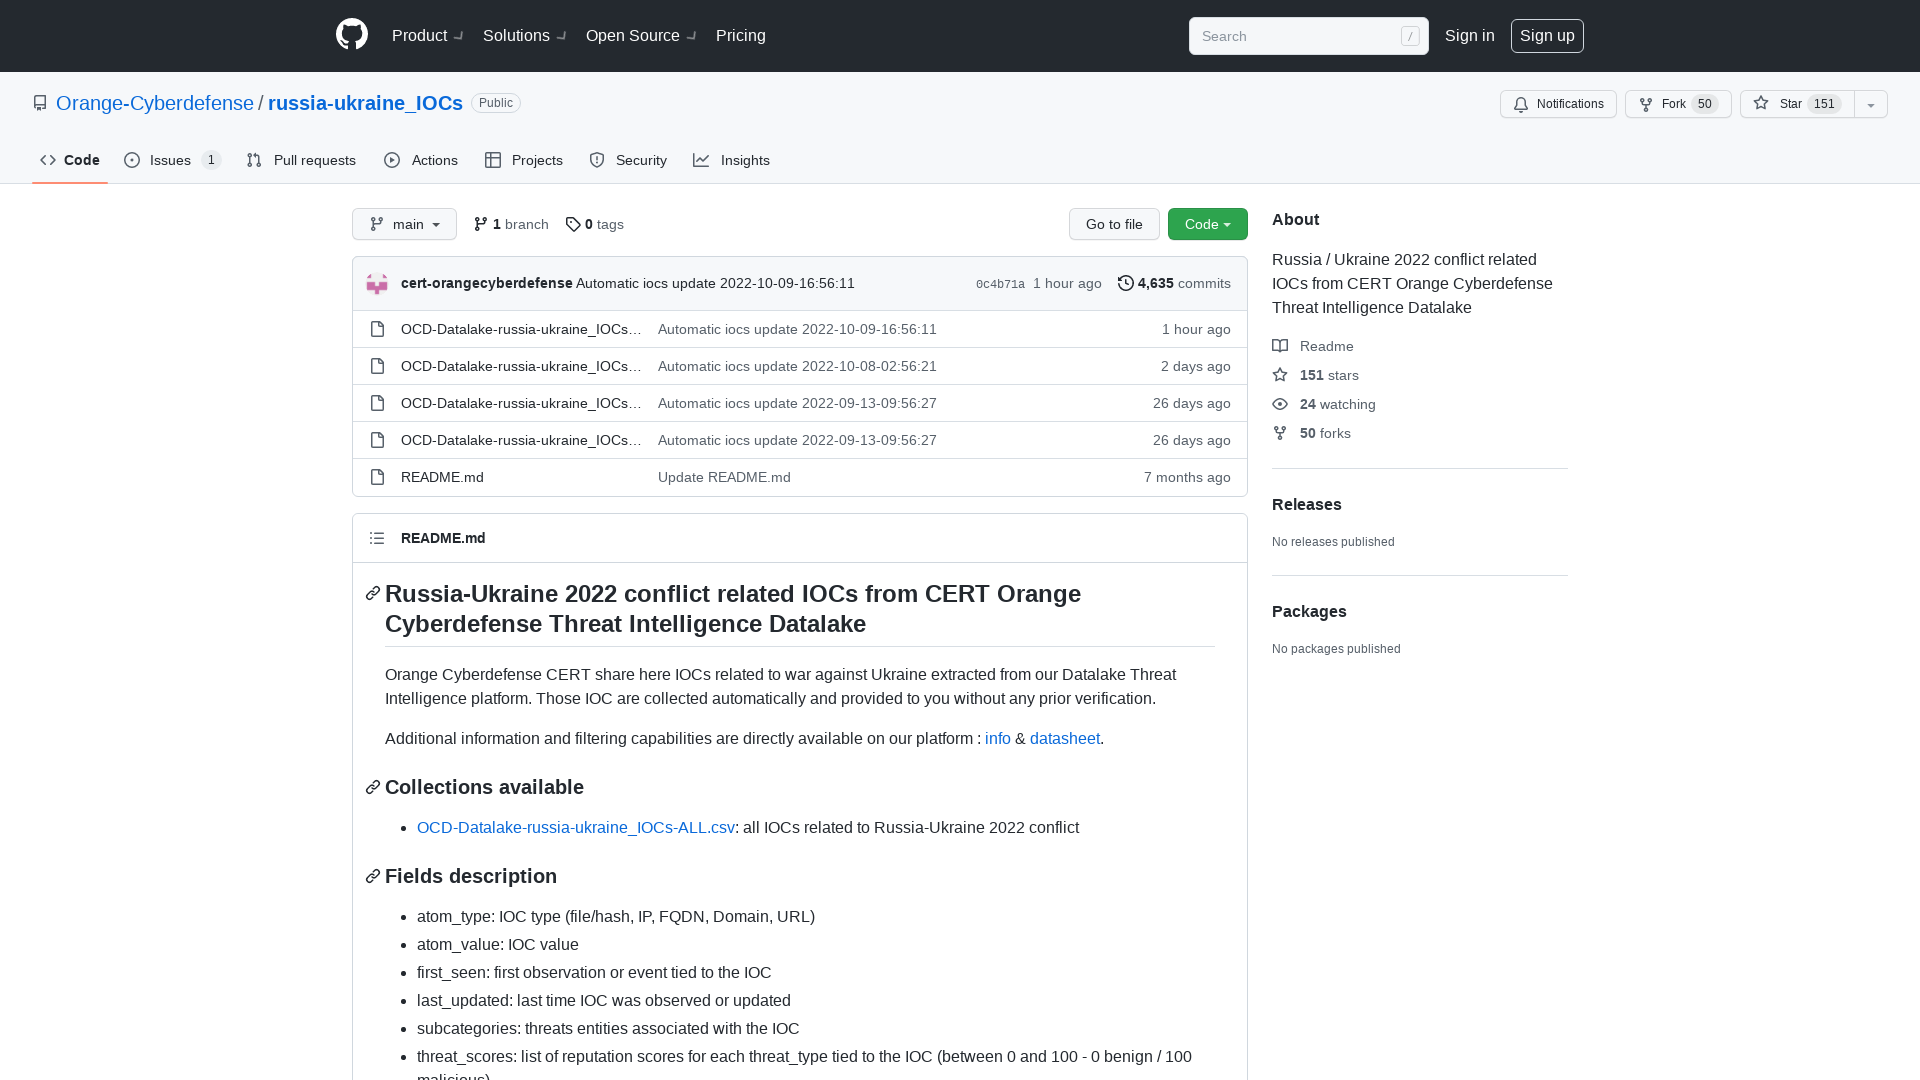This screenshot has height=1080, width=1920.
Task: Open the Packages section heading
Action: [x=1309, y=612]
